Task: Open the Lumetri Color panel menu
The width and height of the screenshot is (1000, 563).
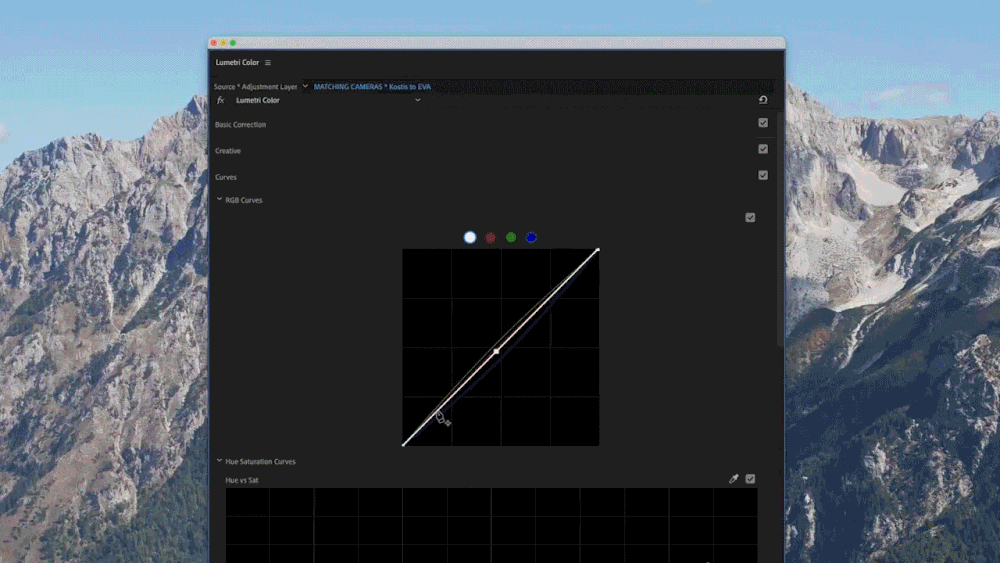Action: (x=268, y=62)
